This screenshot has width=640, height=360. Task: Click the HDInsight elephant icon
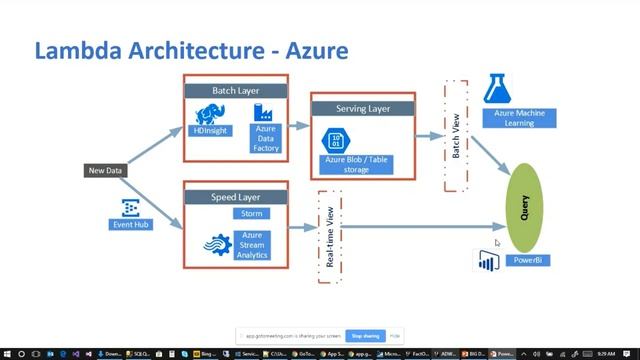[210, 114]
